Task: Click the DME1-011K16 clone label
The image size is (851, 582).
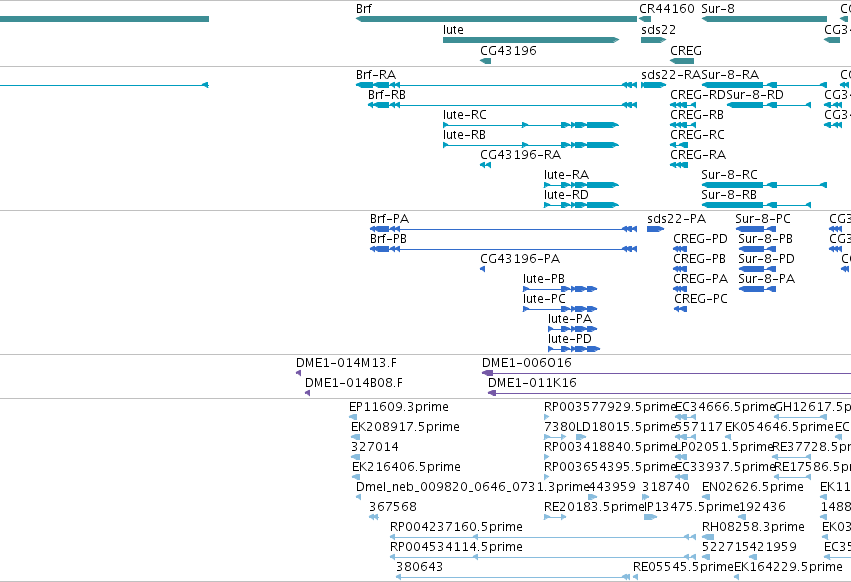Action: click(x=532, y=383)
